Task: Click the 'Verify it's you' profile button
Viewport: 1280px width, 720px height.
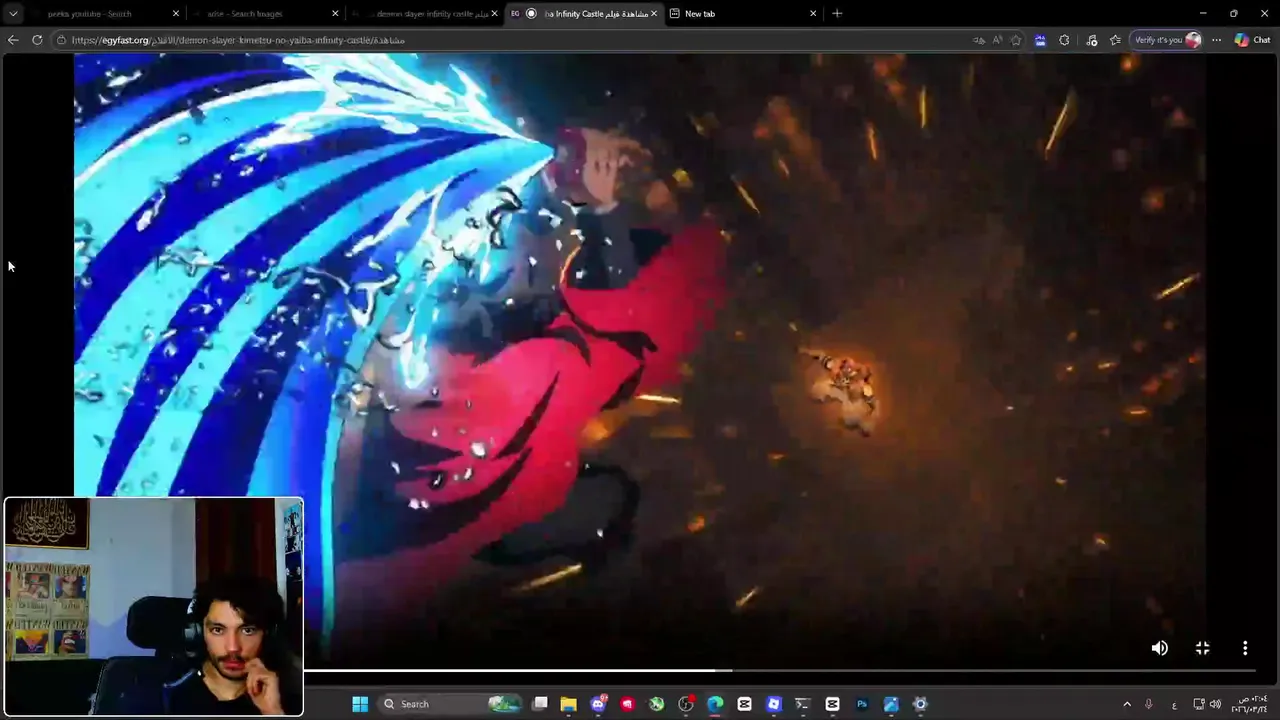Action: [x=1166, y=40]
